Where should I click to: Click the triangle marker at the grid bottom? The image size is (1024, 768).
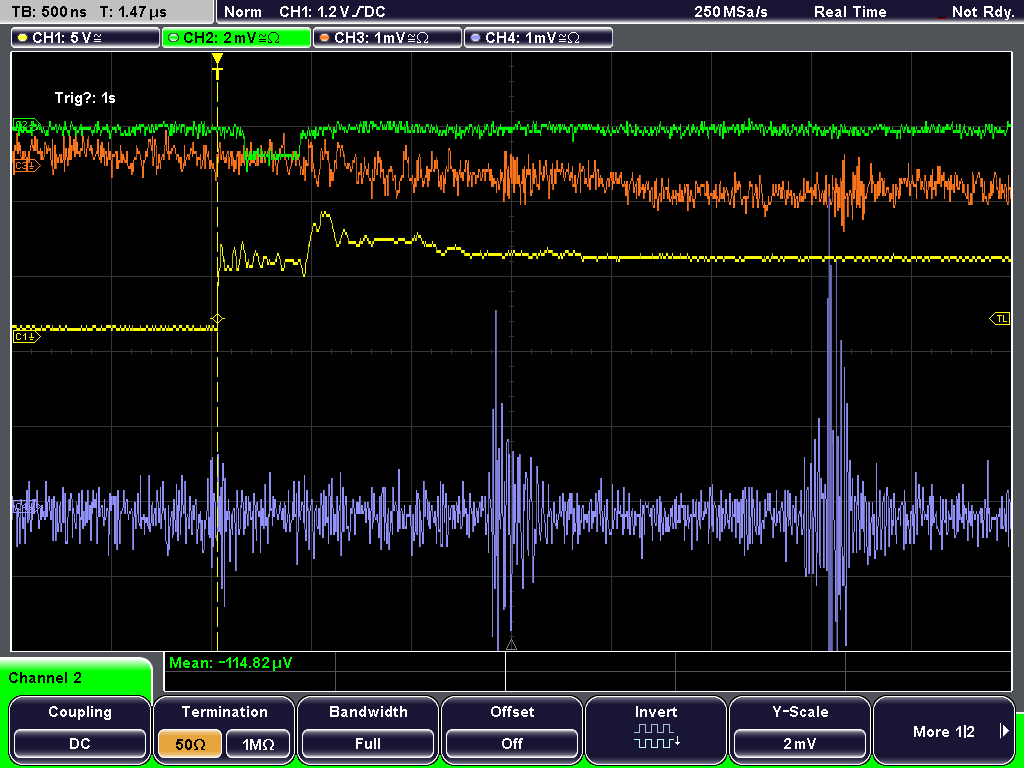point(511,645)
